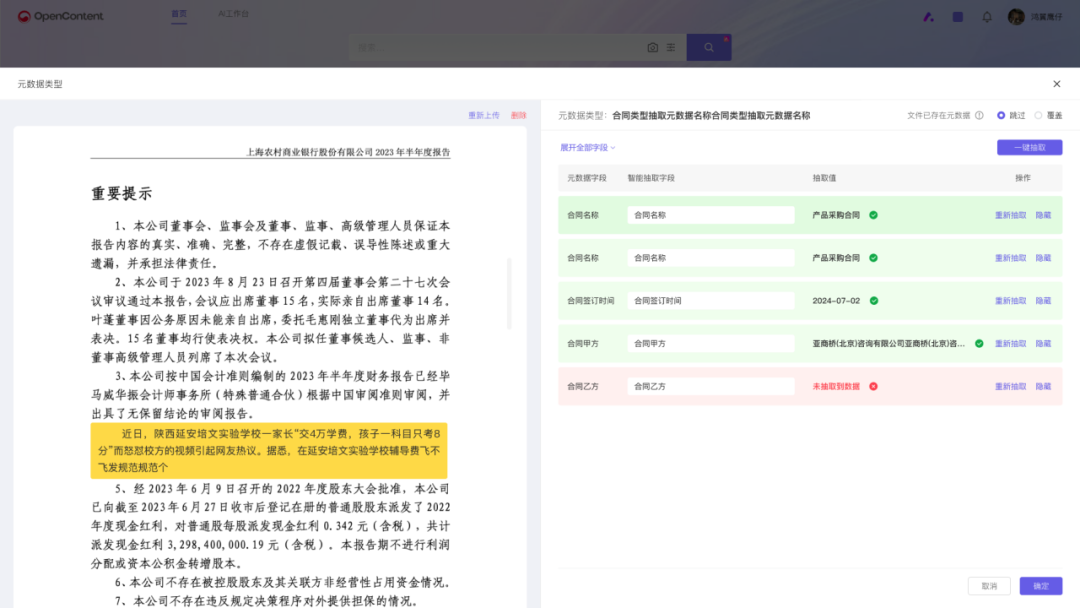Image resolution: width=1080 pixels, height=608 pixels.
Task: Hide the 合同甲方 field row
Action: pyautogui.click(x=1043, y=344)
